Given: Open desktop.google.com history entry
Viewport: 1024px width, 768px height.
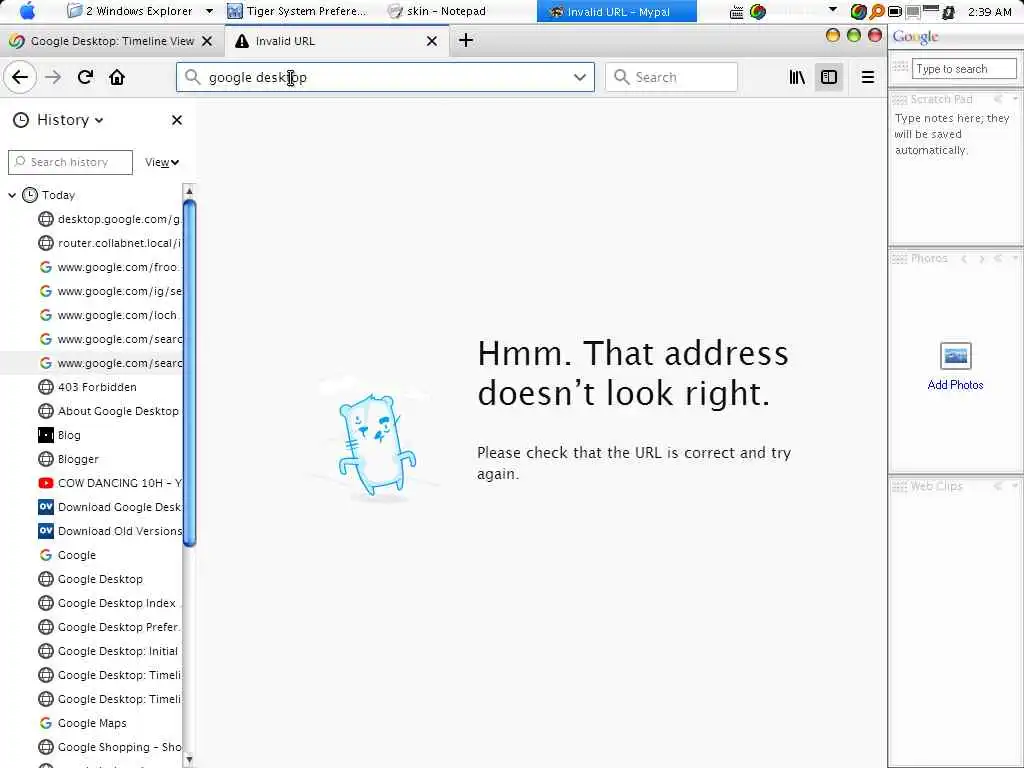Looking at the screenshot, I should [109, 219].
